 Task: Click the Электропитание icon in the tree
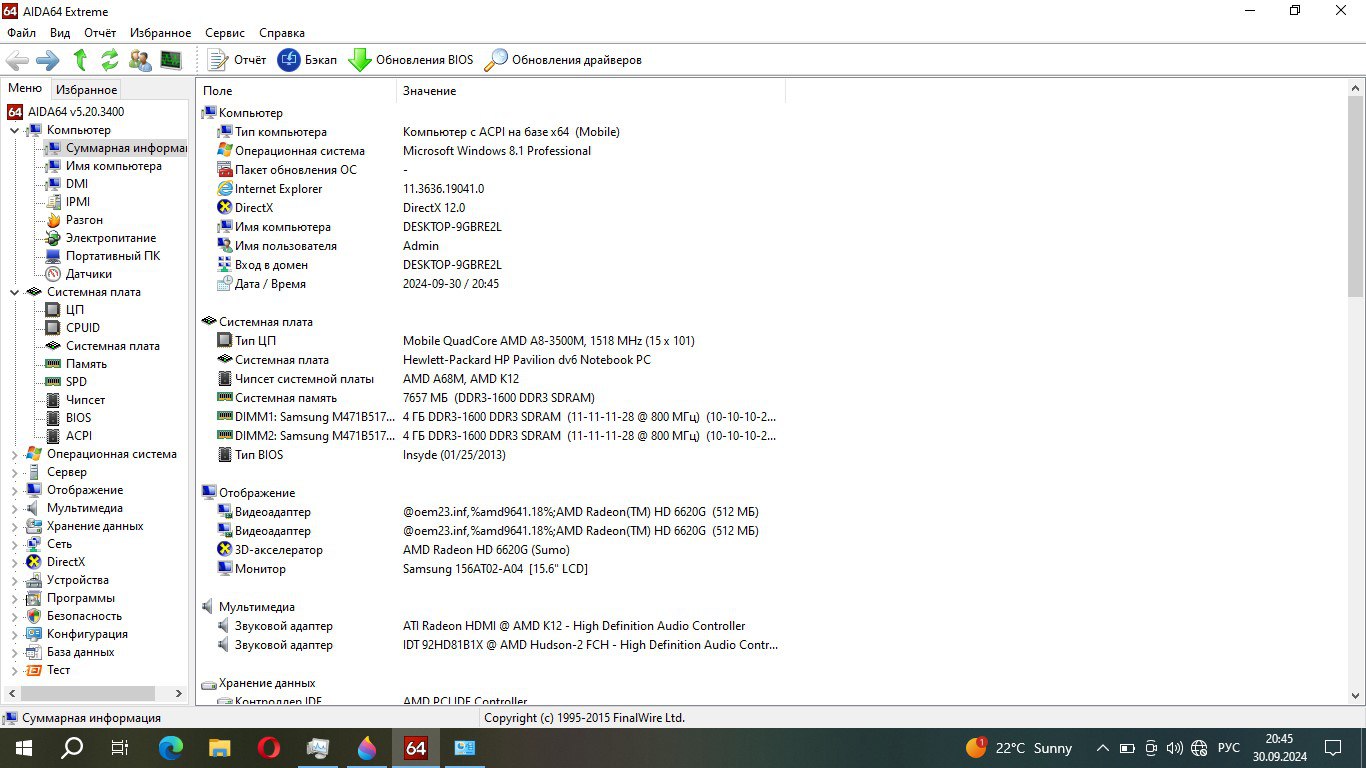click(x=53, y=238)
